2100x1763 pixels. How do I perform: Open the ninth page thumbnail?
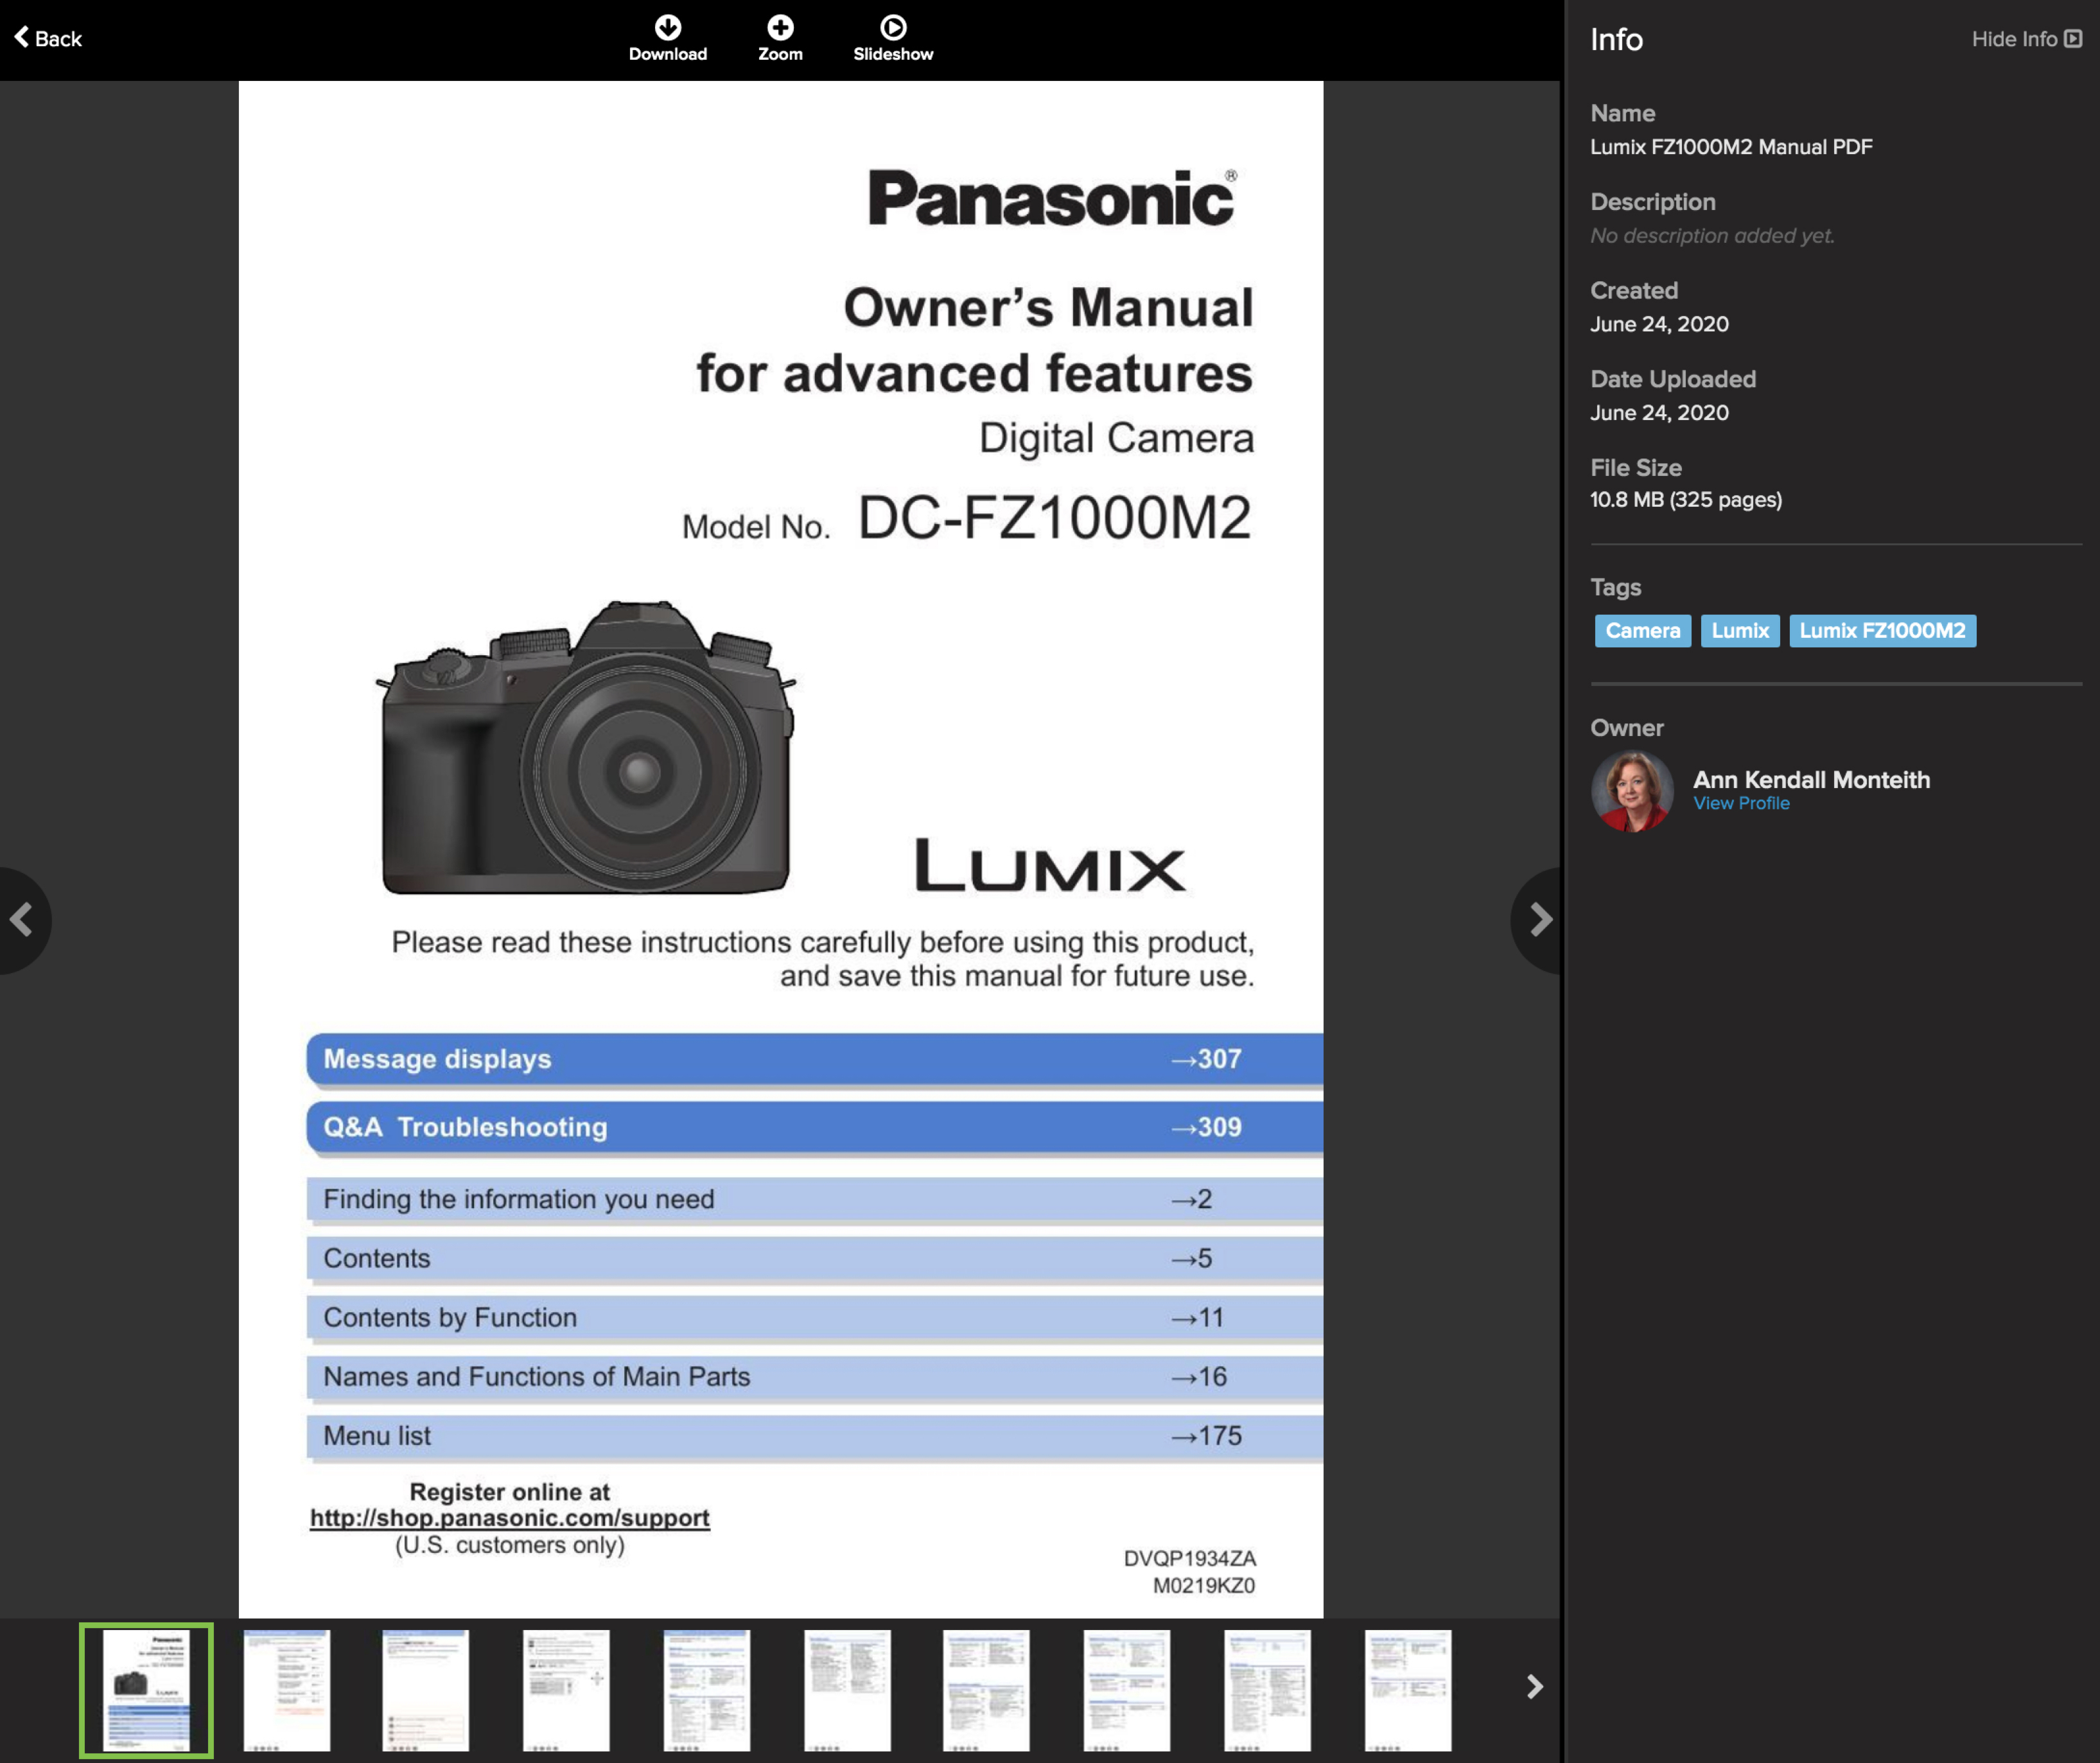pos(1267,1690)
